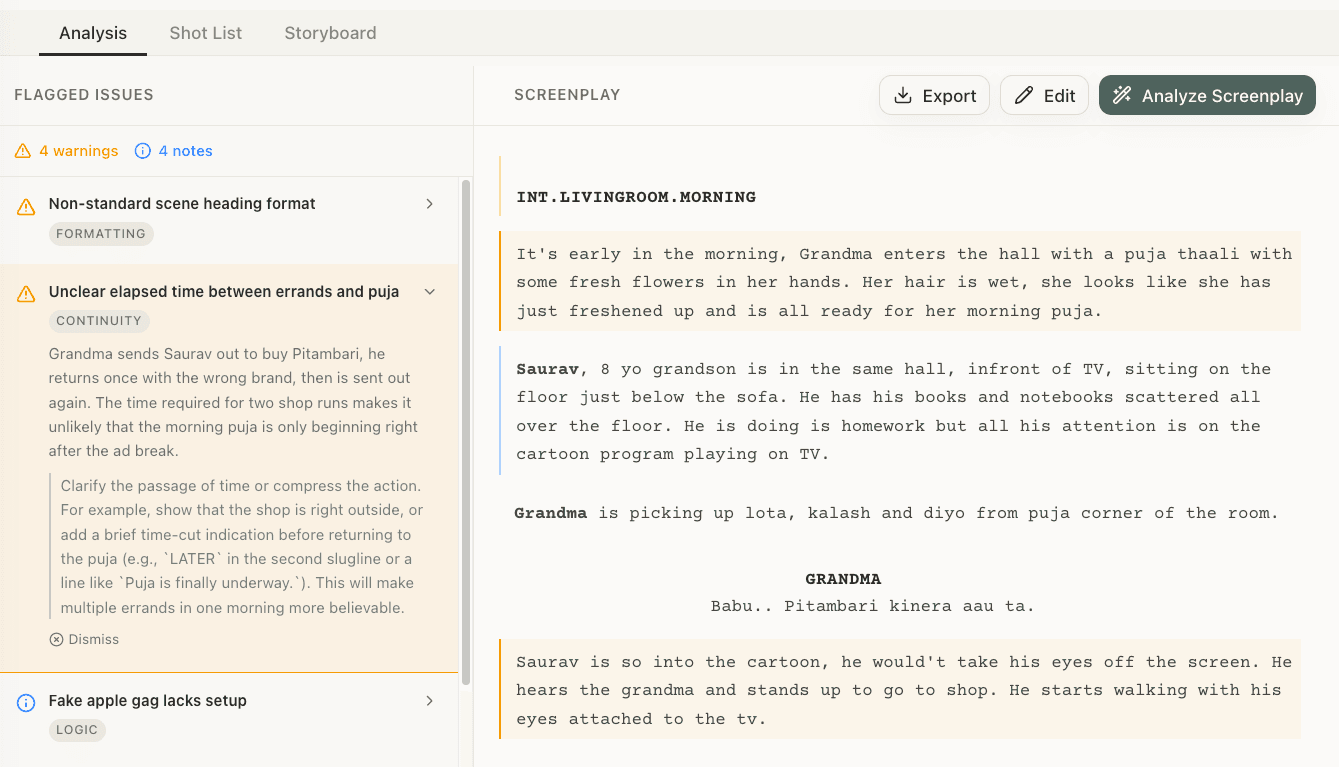The image size is (1339, 767).
Task: Dismiss the continuity warning
Action: pyautogui.click(x=85, y=639)
